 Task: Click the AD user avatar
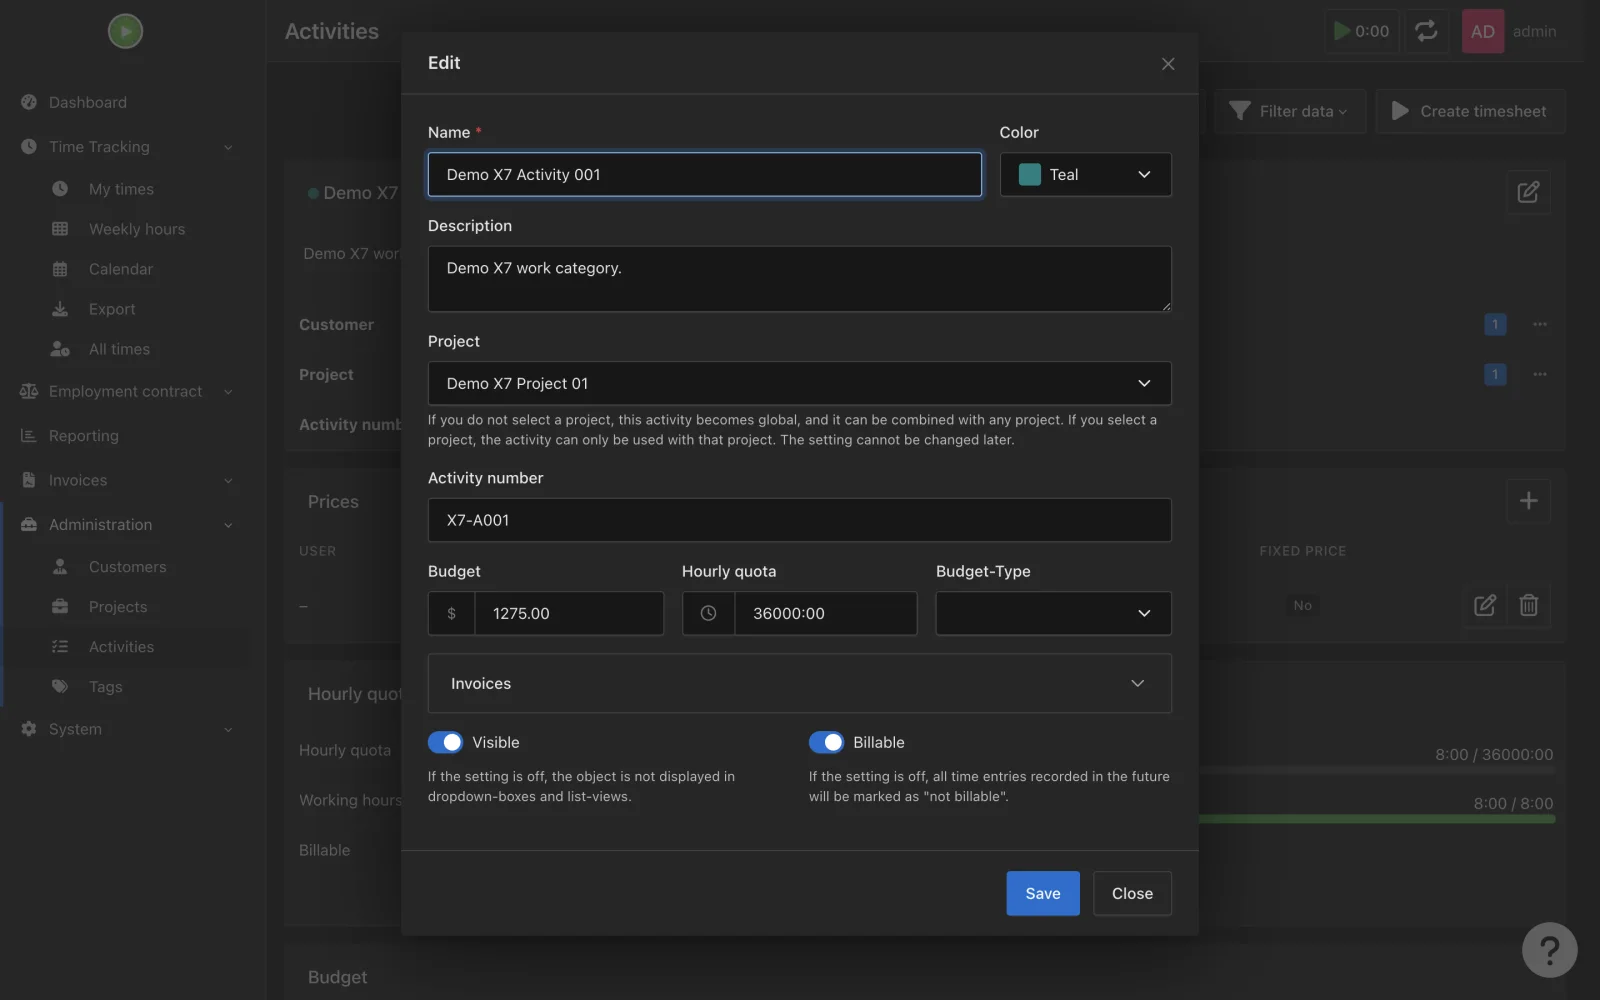[x=1483, y=31]
